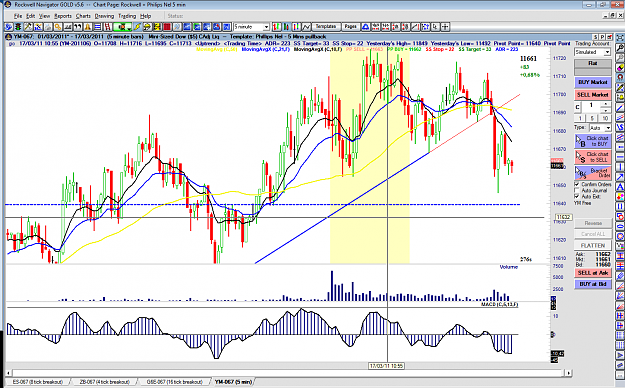
Task: Toggle the Auto Journal checkbox
Action: coord(577,191)
